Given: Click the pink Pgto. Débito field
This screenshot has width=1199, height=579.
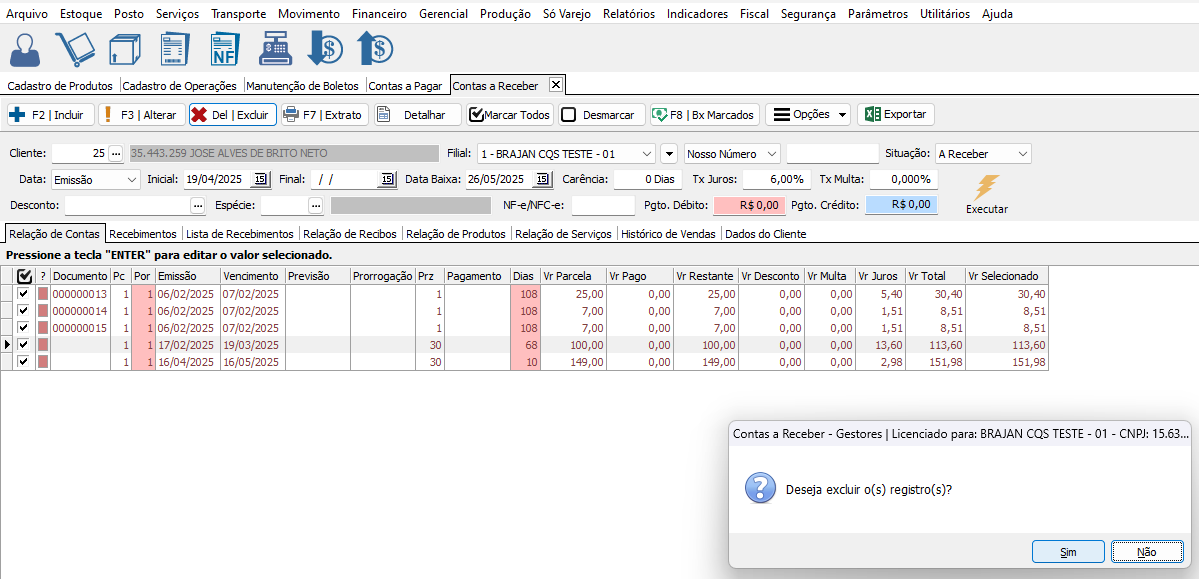Looking at the screenshot, I should click(x=749, y=205).
